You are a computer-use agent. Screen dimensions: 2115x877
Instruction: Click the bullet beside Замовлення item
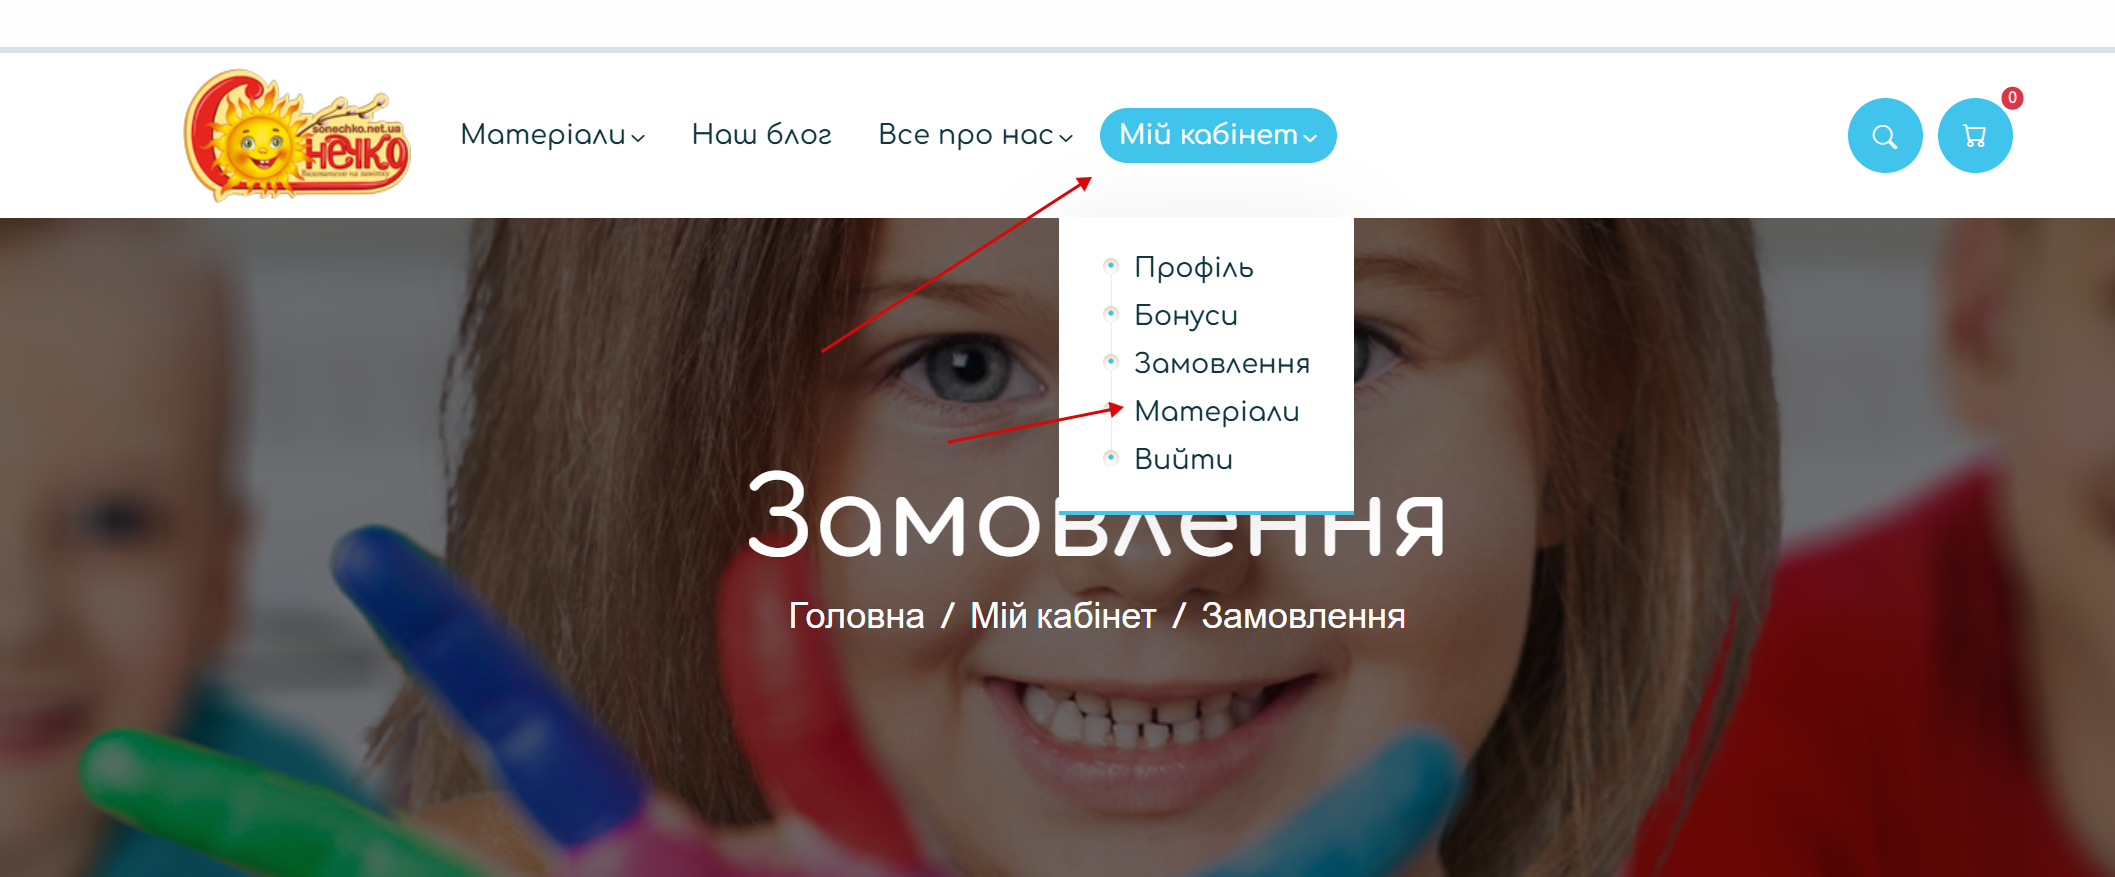pos(1111,362)
